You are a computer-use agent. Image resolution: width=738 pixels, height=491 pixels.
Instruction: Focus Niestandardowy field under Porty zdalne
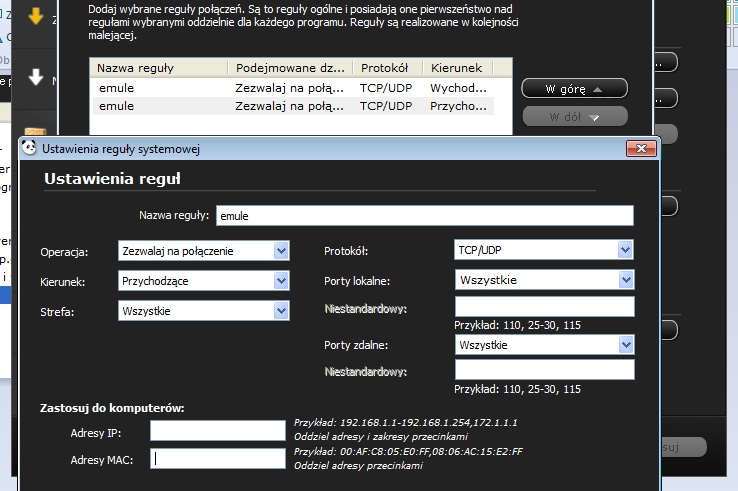coord(544,370)
